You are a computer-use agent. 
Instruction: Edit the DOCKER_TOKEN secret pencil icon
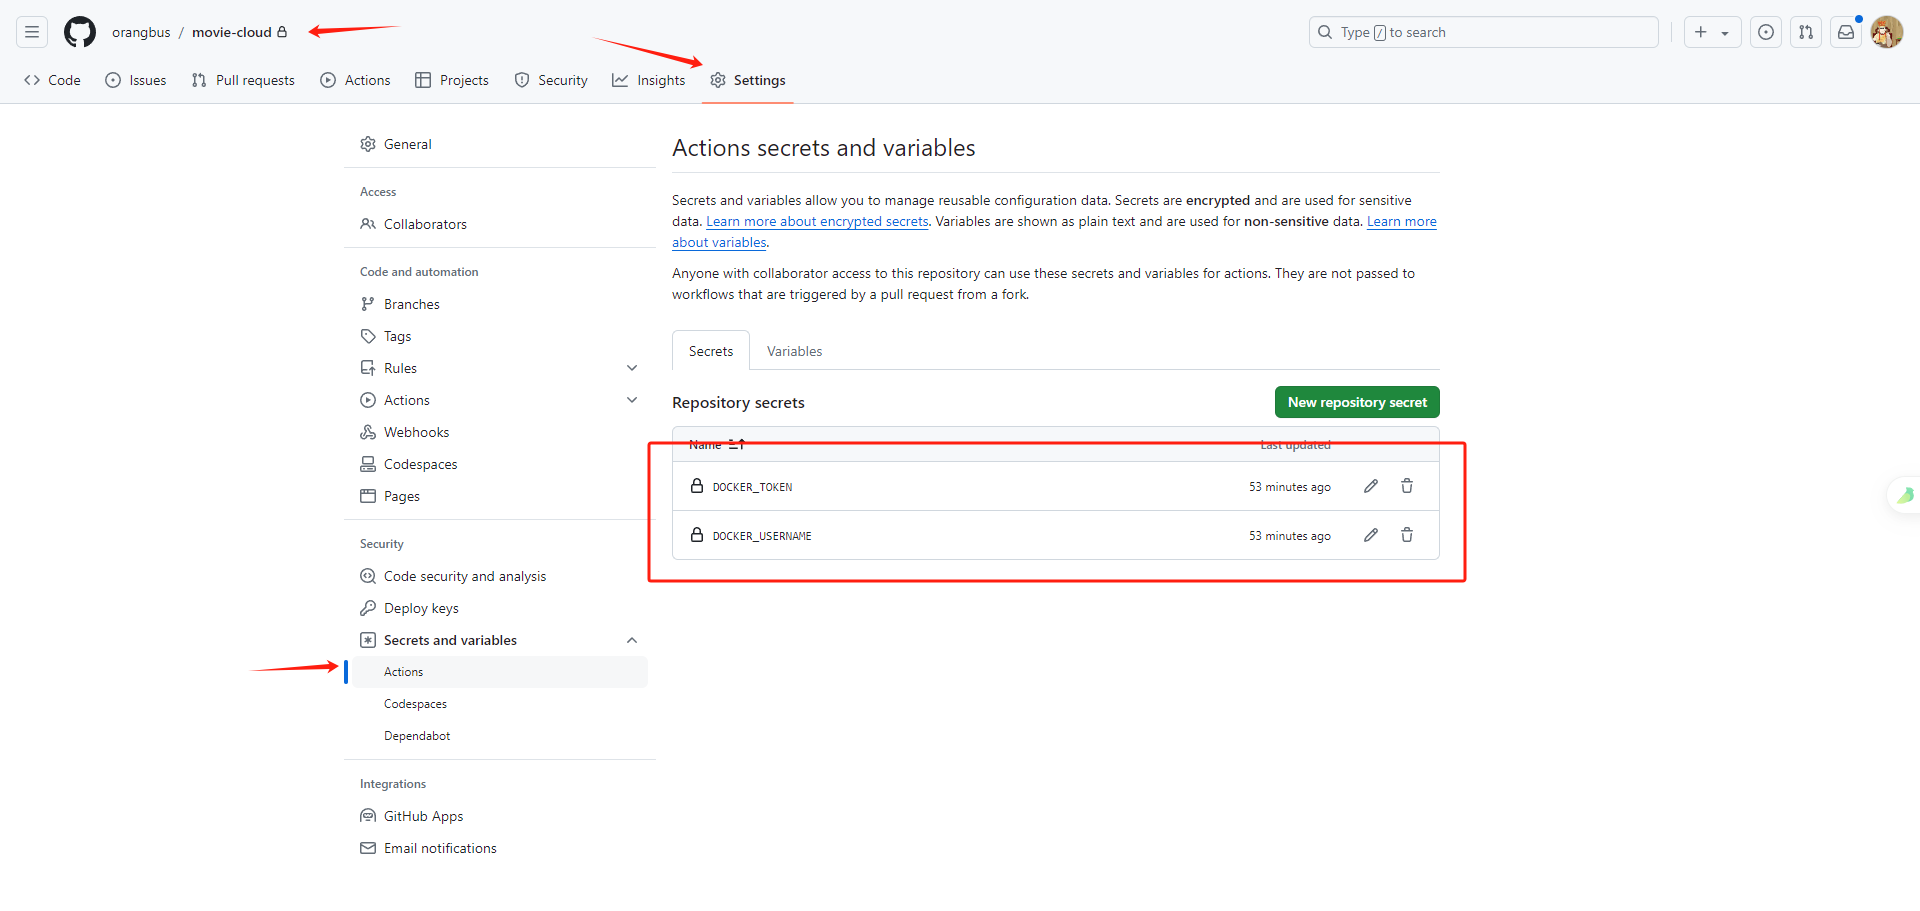[1371, 486]
